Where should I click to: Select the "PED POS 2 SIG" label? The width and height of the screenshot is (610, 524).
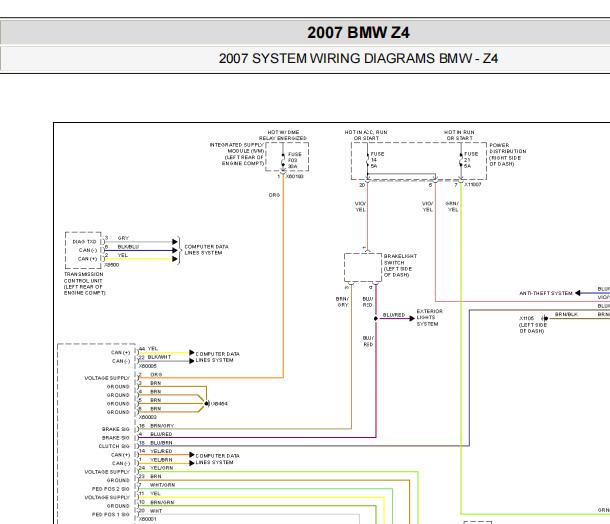pyautogui.click(x=110, y=489)
